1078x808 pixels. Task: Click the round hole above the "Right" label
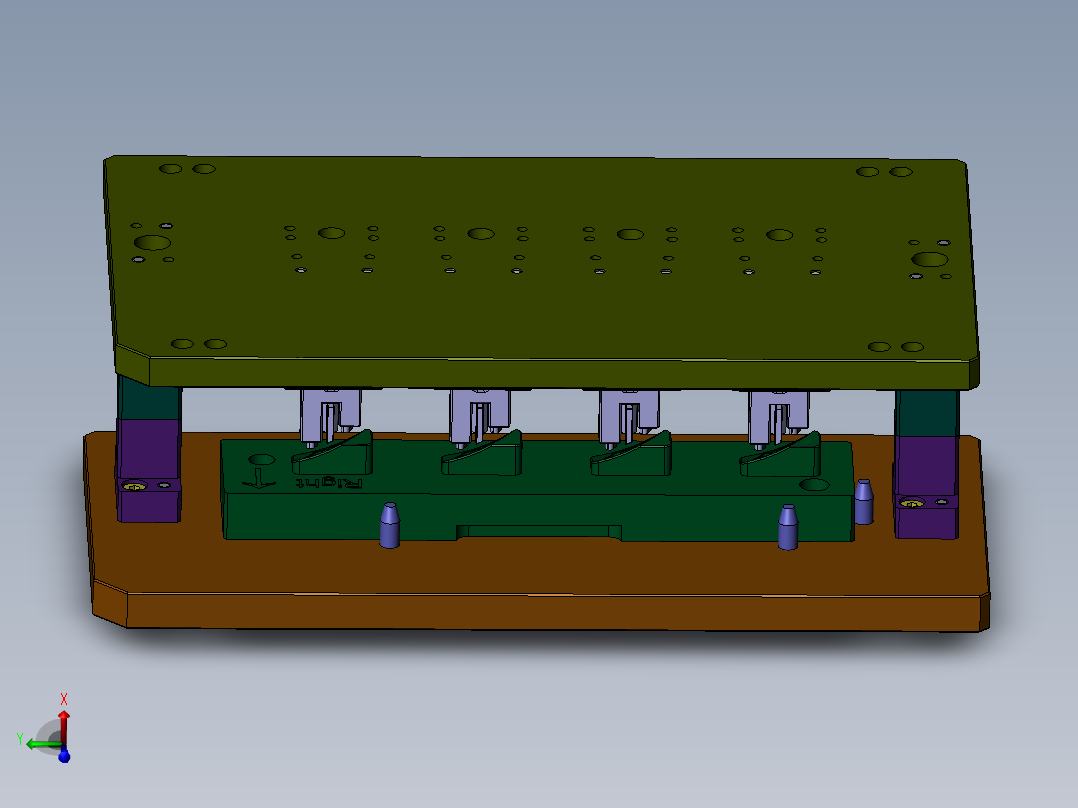click(x=261, y=459)
